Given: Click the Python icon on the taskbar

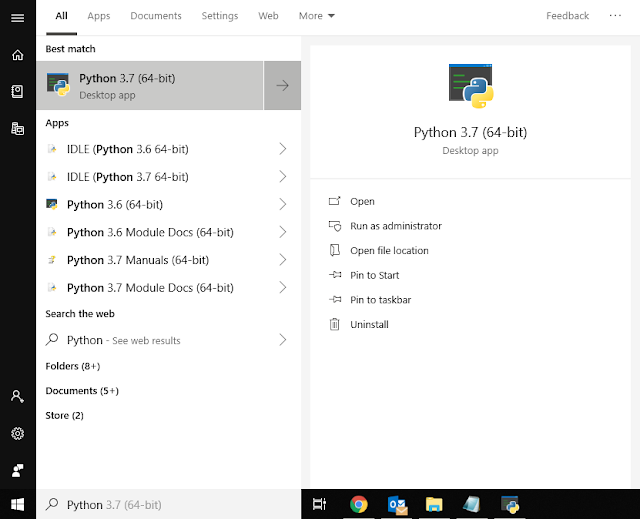Looking at the screenshot, I should tap(510, 504).
